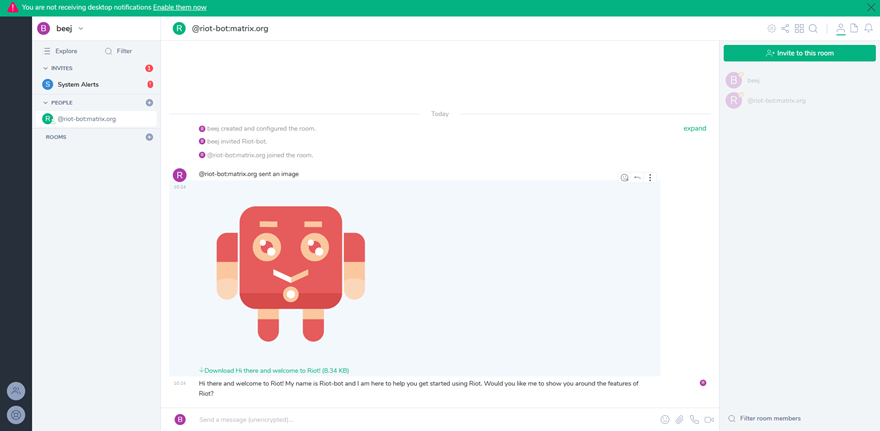
Task: Open help lifebuoy icon in left bar
Action: (16, 415)
